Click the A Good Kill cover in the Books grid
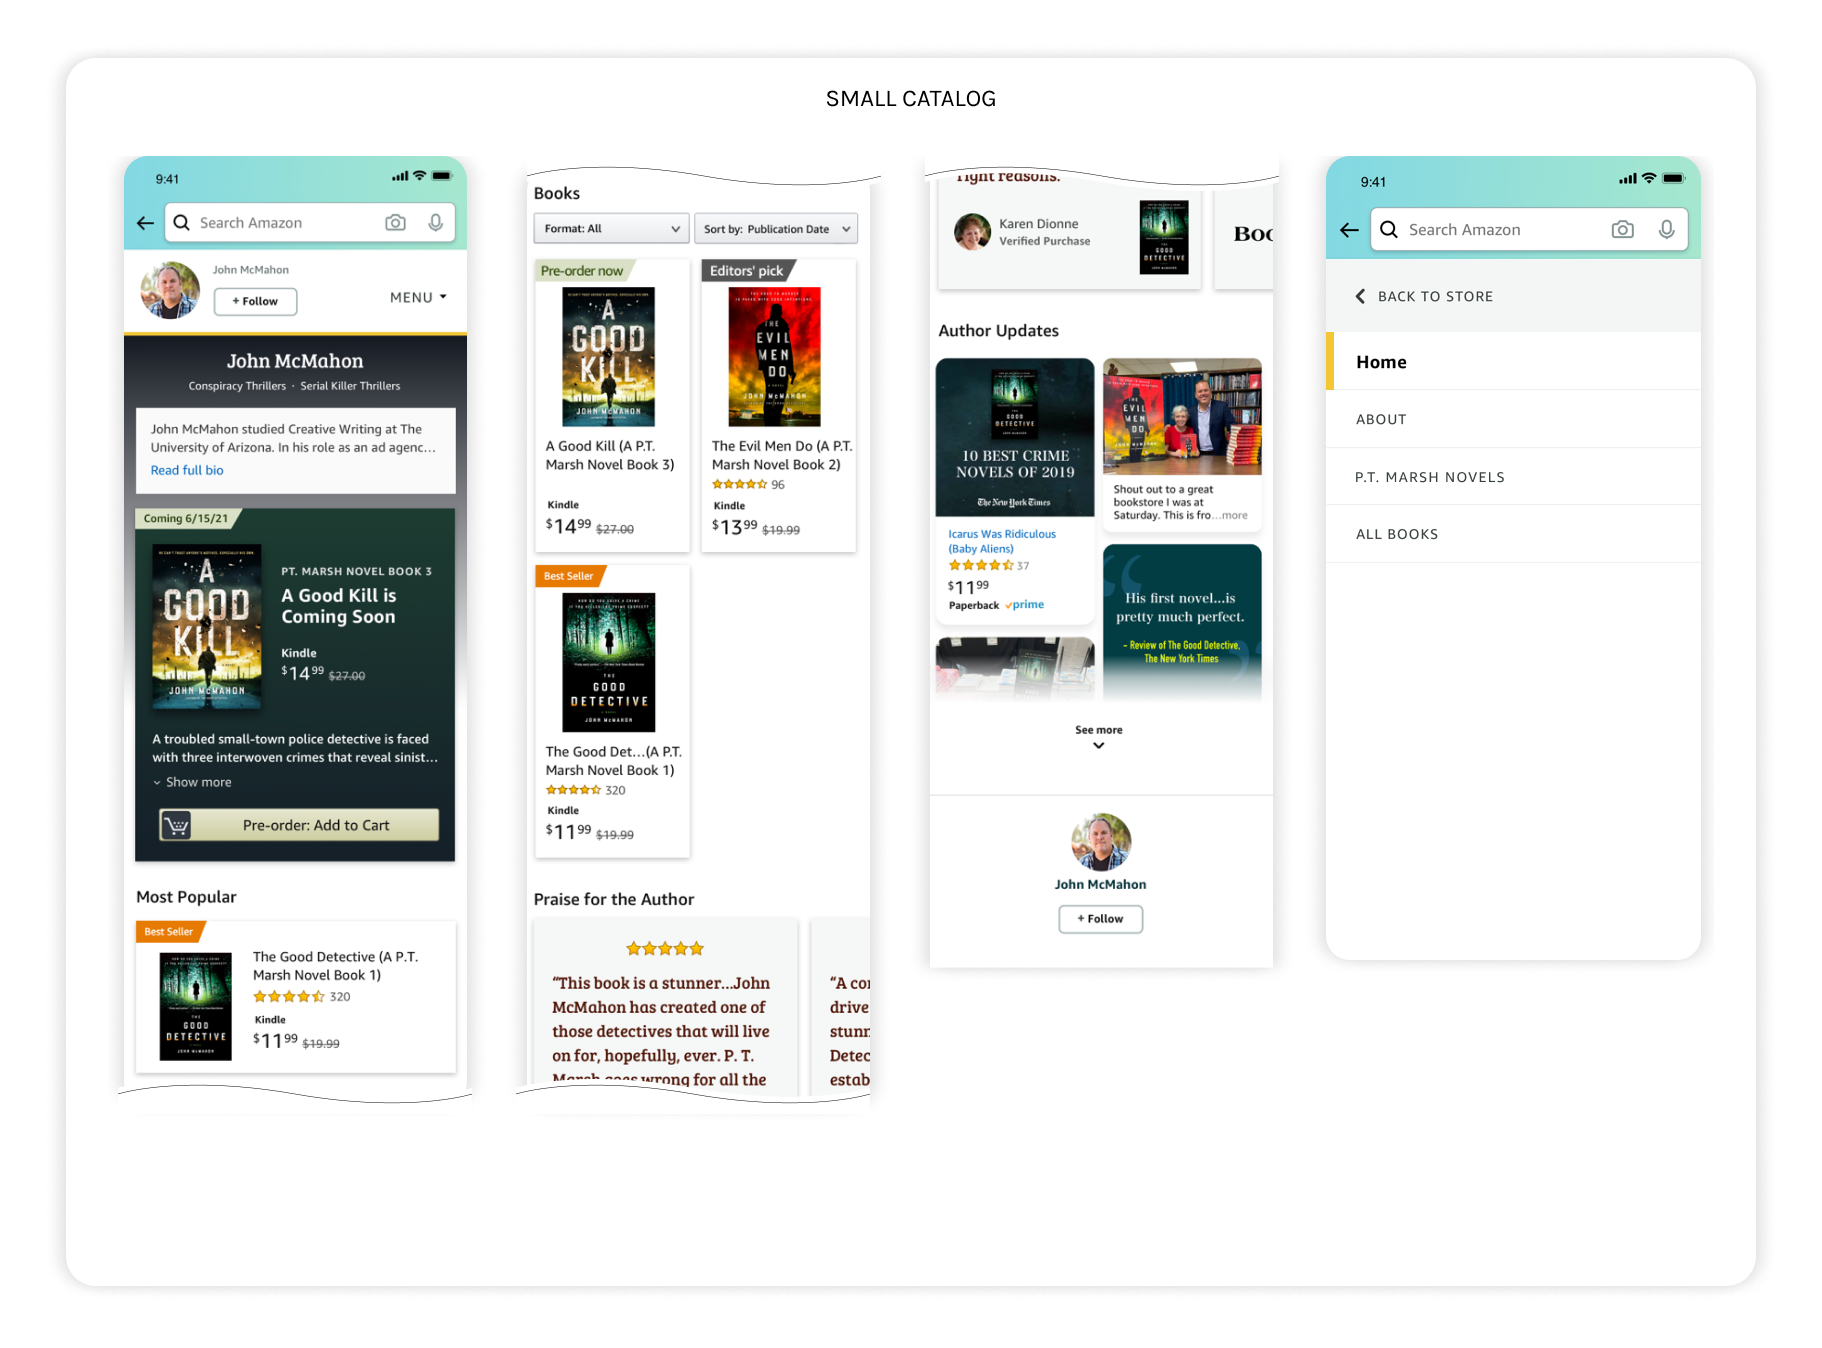 pos(609,357)
